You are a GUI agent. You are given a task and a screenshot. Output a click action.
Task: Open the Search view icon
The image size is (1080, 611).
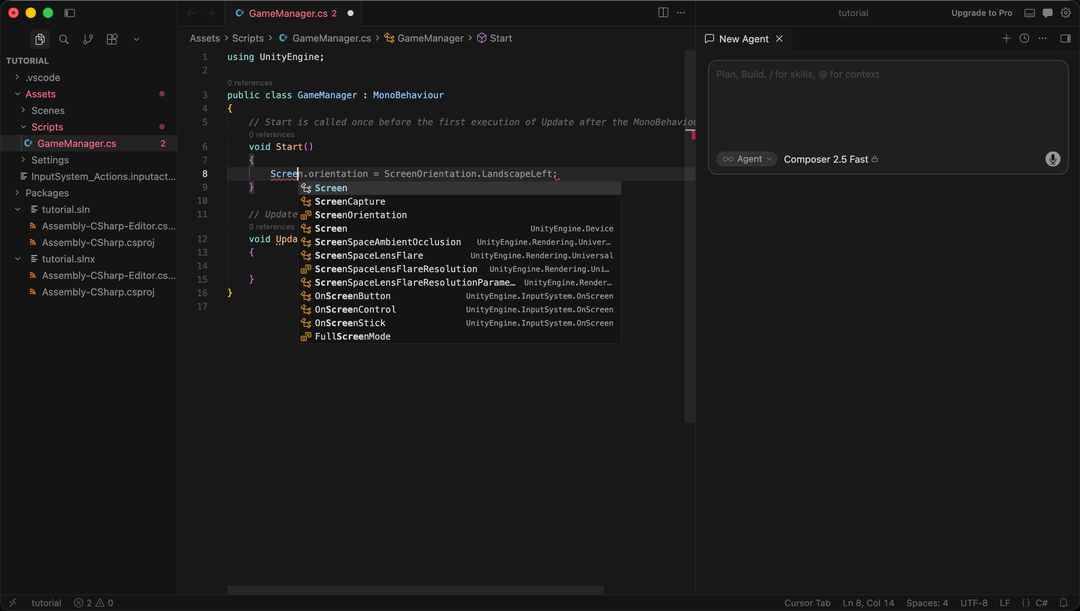(x=64, y=39)
